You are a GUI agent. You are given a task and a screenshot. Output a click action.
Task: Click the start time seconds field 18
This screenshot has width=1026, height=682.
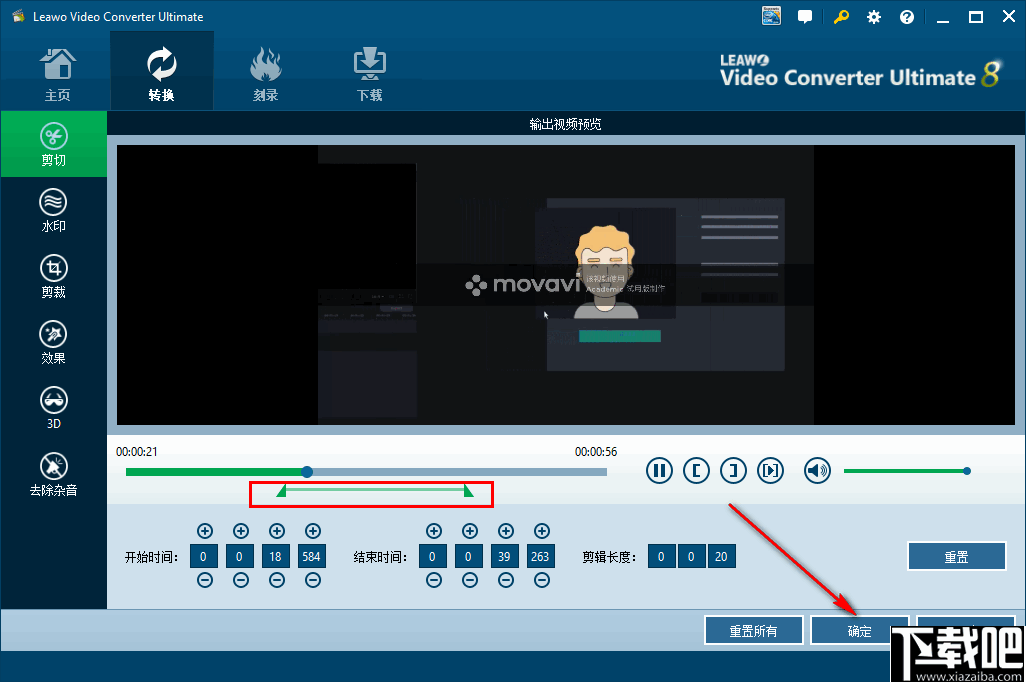pyautogui.click(x=275, y=556)
